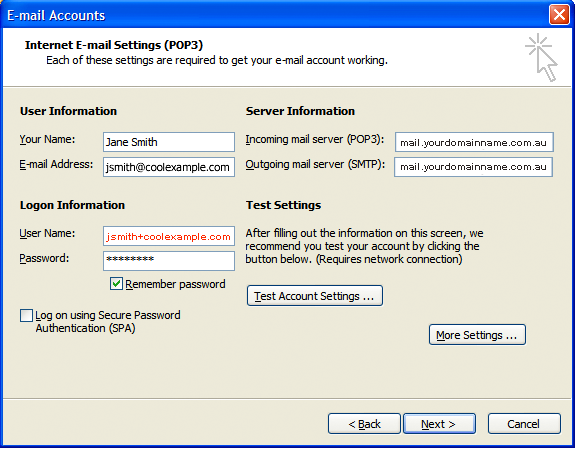575x449 pixels.
Task: Click the wizard cursor icon in the header
Action: 541,57
